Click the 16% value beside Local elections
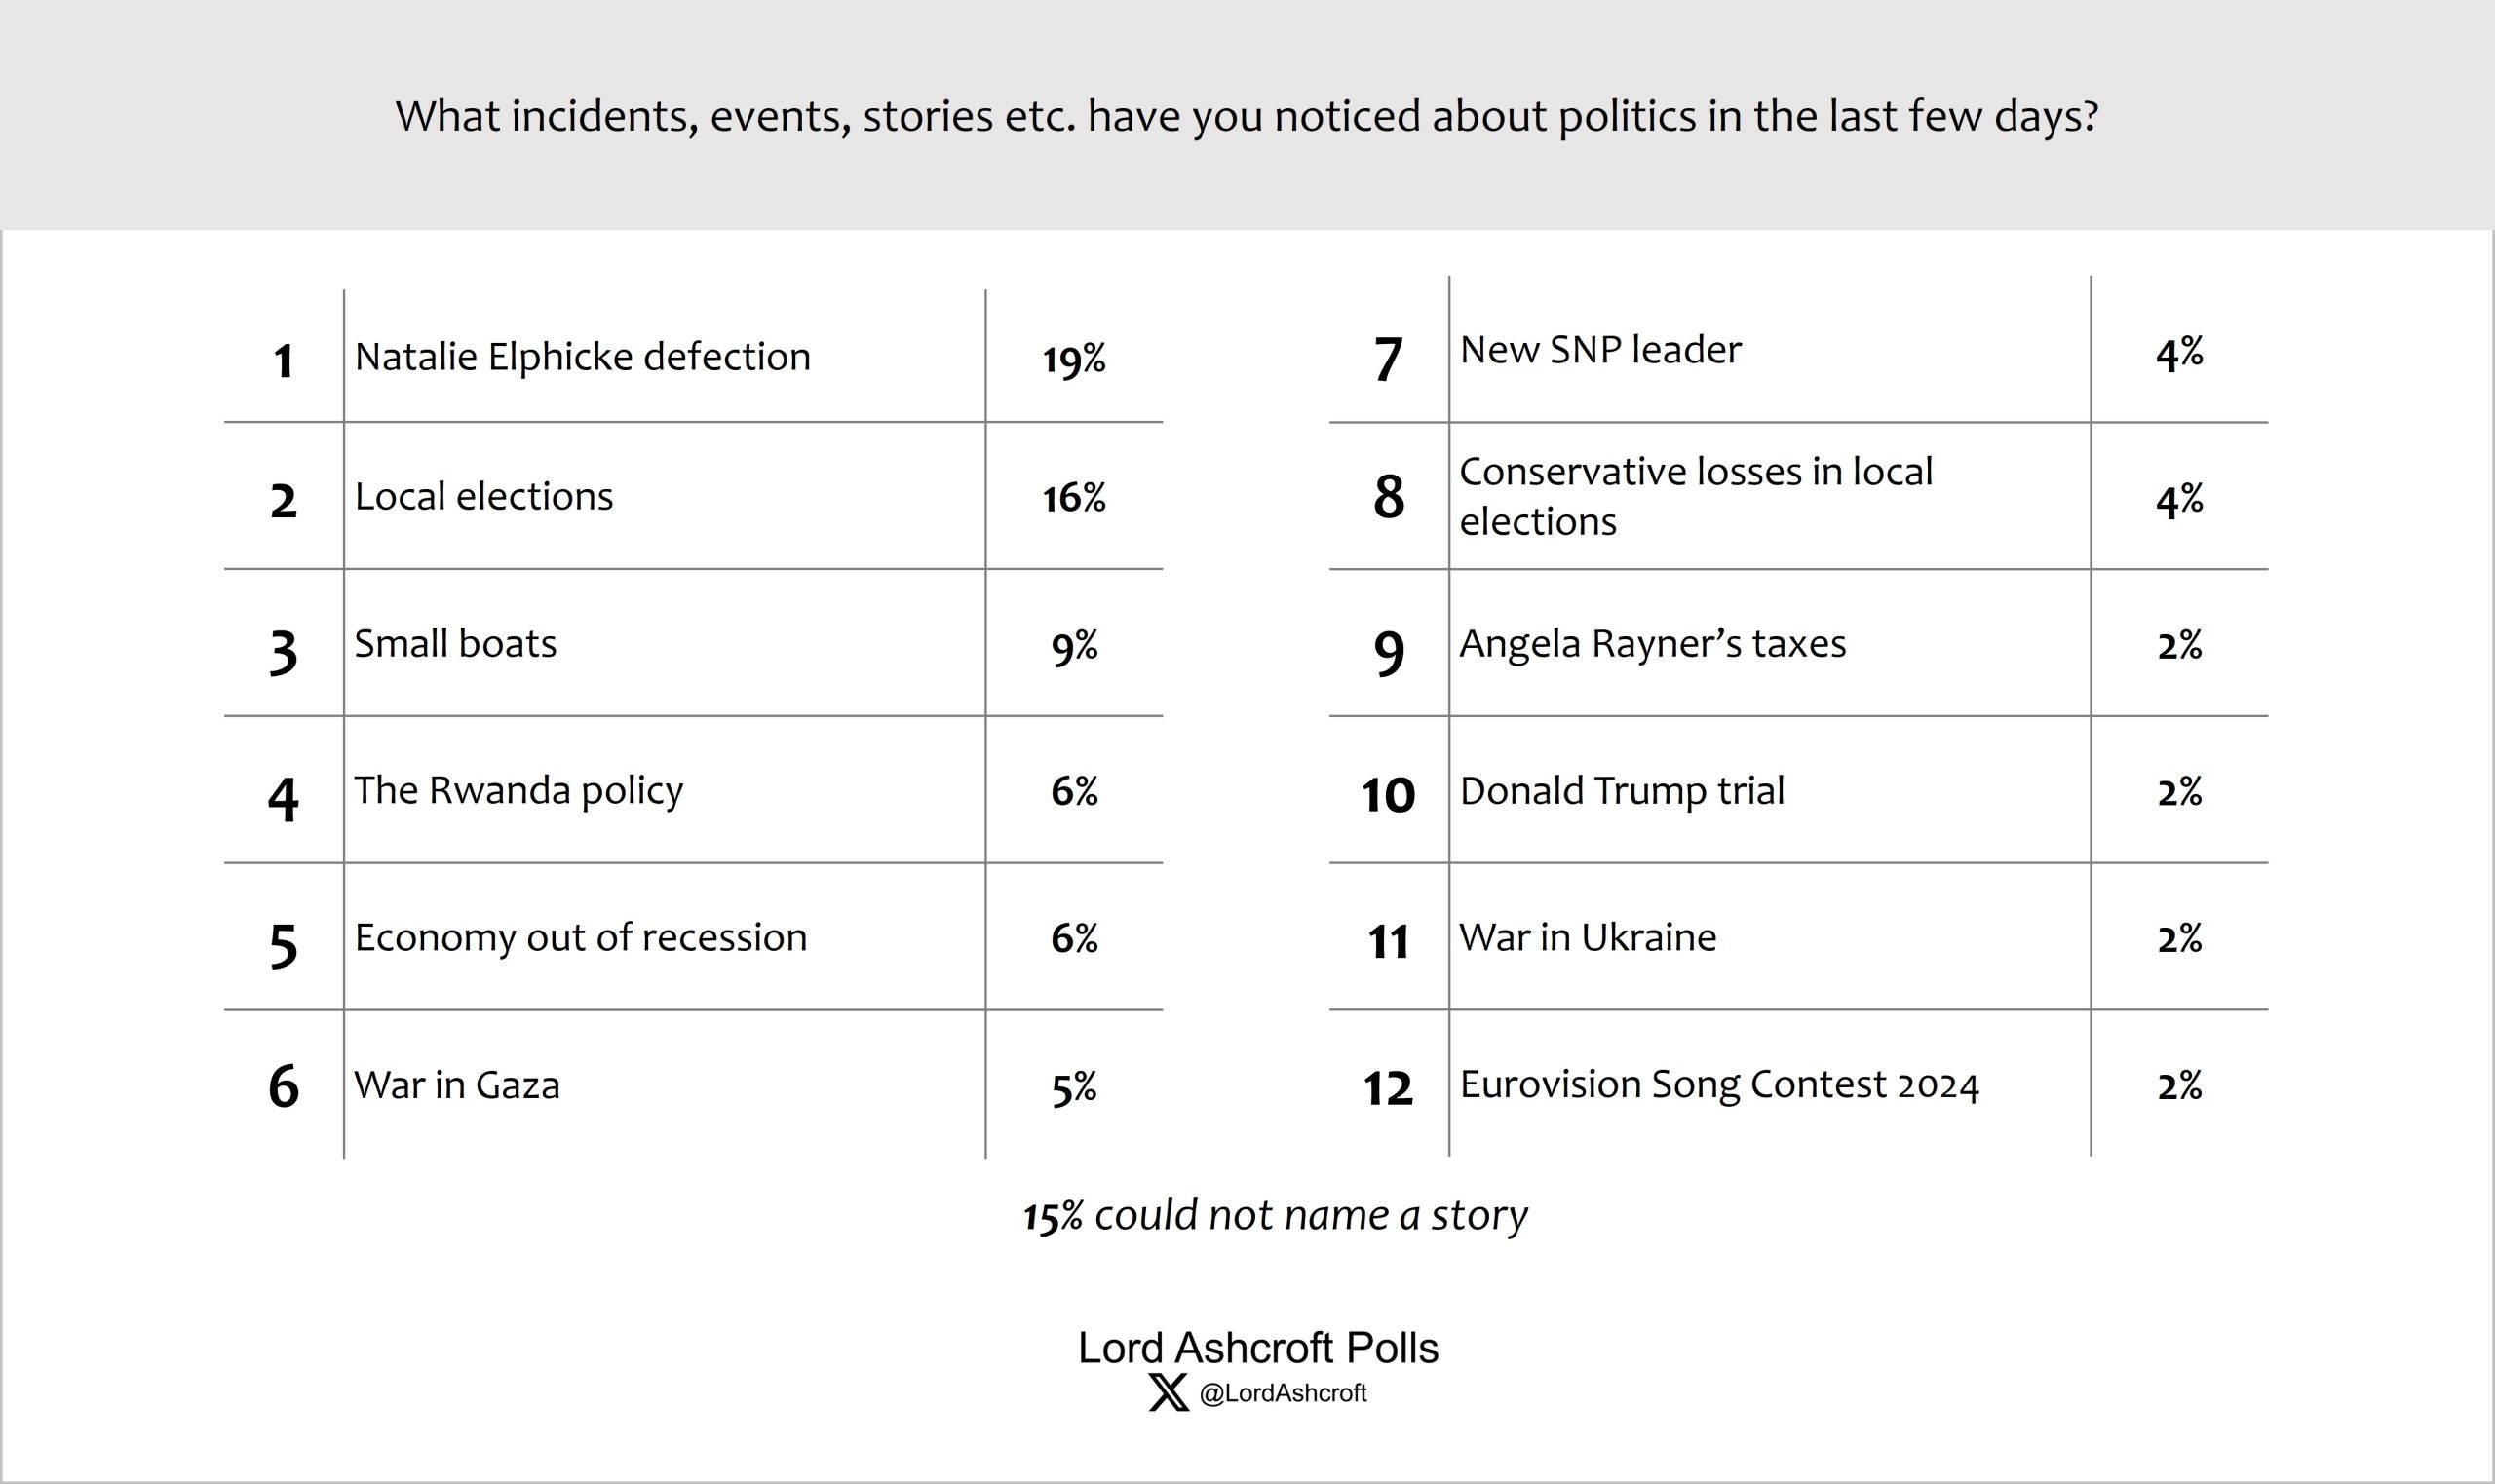 (1074, 498)
